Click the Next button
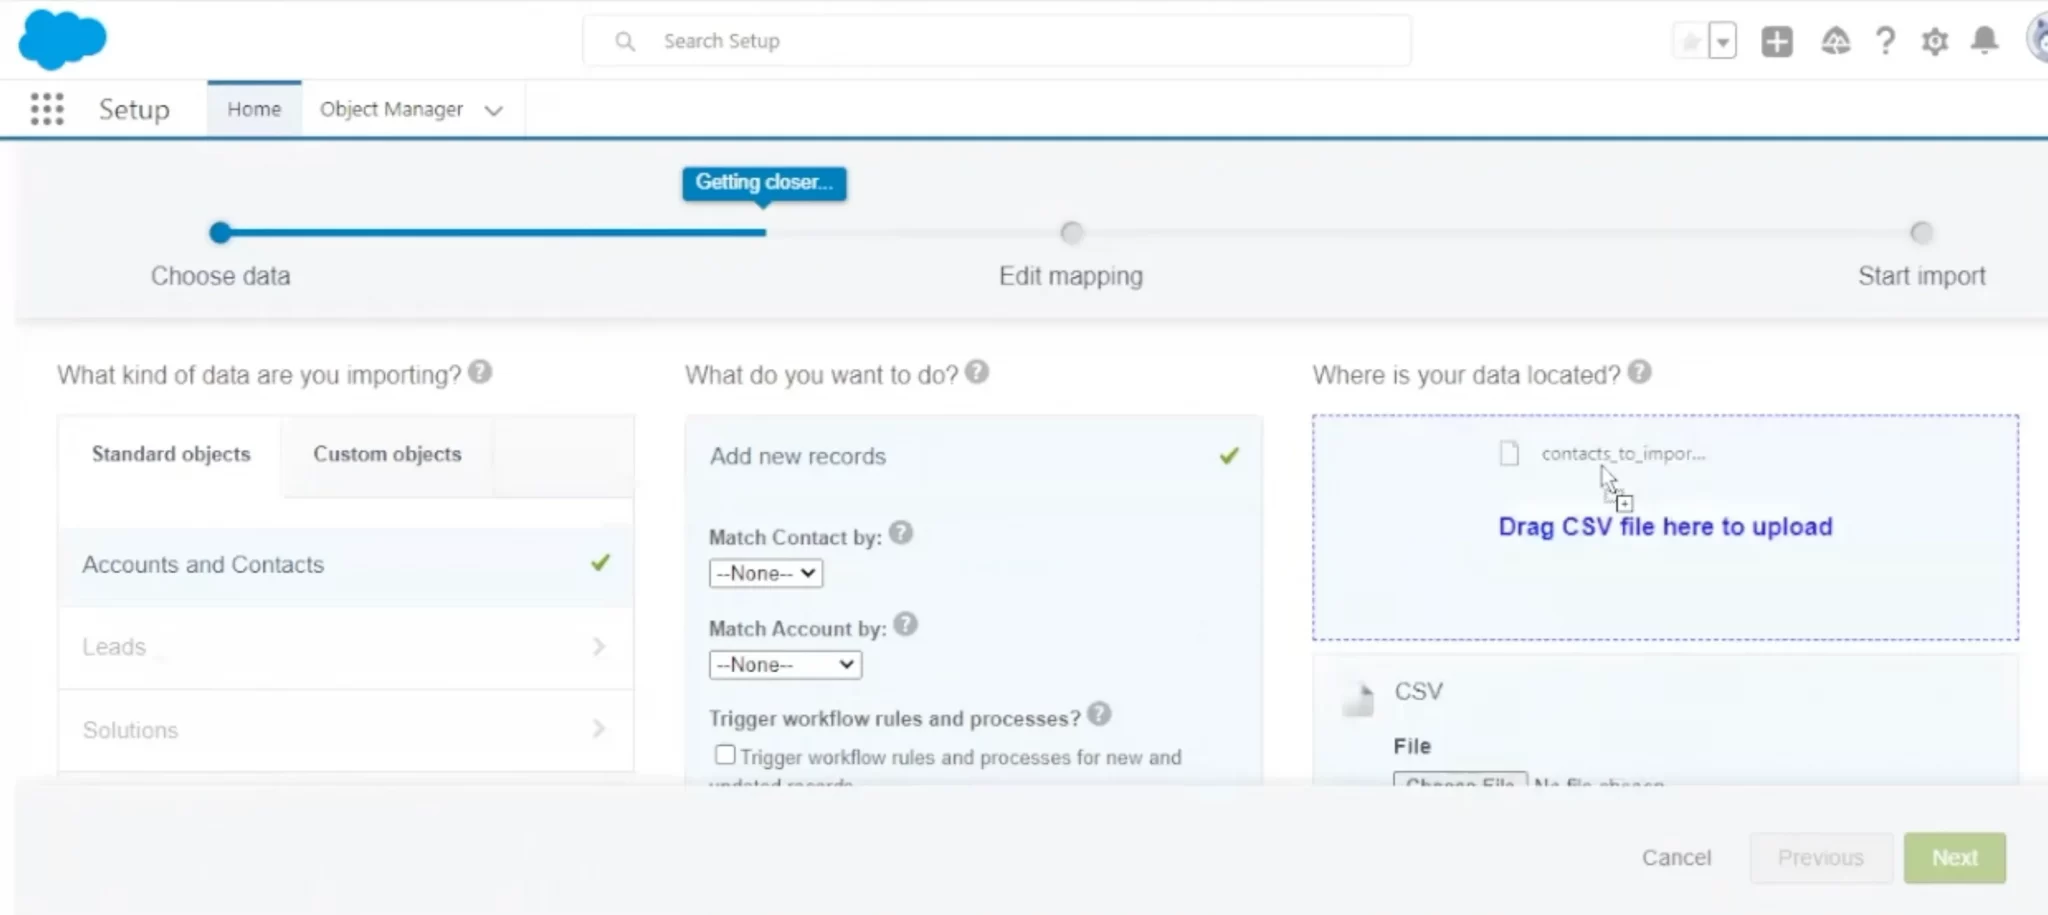 coord(1954,857)
